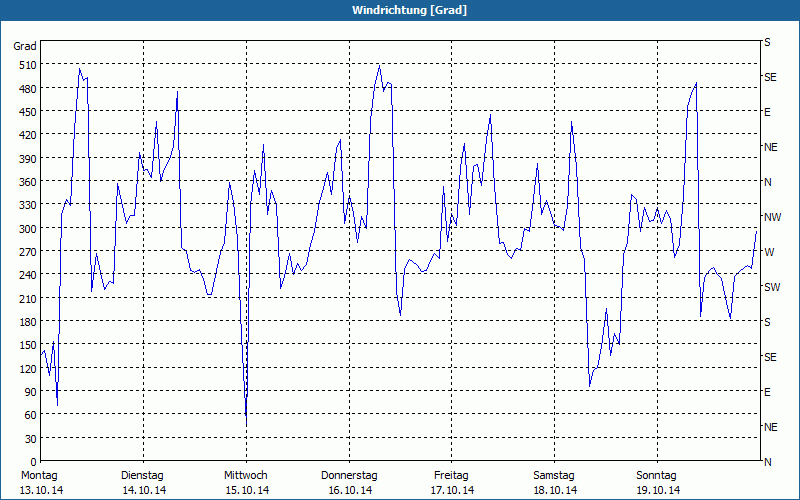Image resolution: width=800 pixels, height=500 pixels.
Task: Select the 16.10.14 date label
Action: [x=350, y=490]
